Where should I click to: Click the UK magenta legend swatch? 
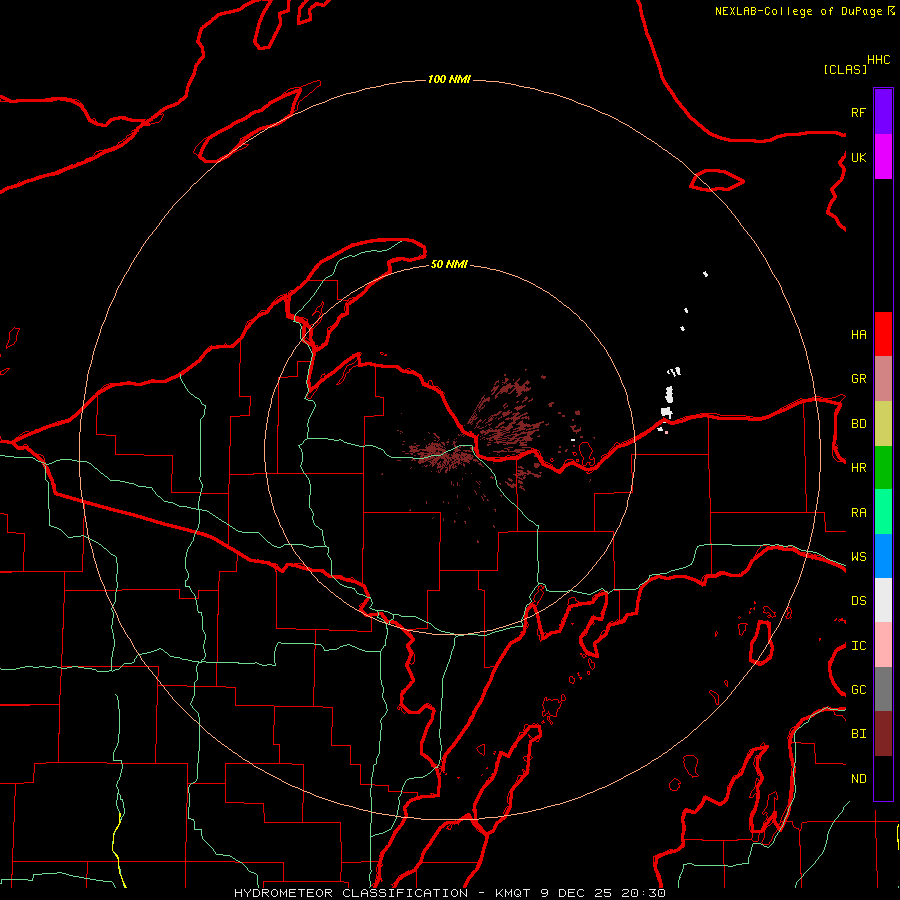point(883,157)
